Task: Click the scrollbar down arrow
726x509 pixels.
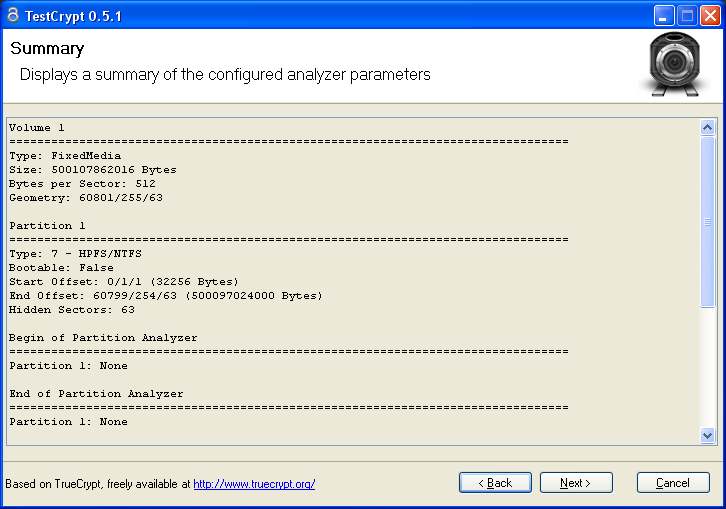Action: coord(707,435)
